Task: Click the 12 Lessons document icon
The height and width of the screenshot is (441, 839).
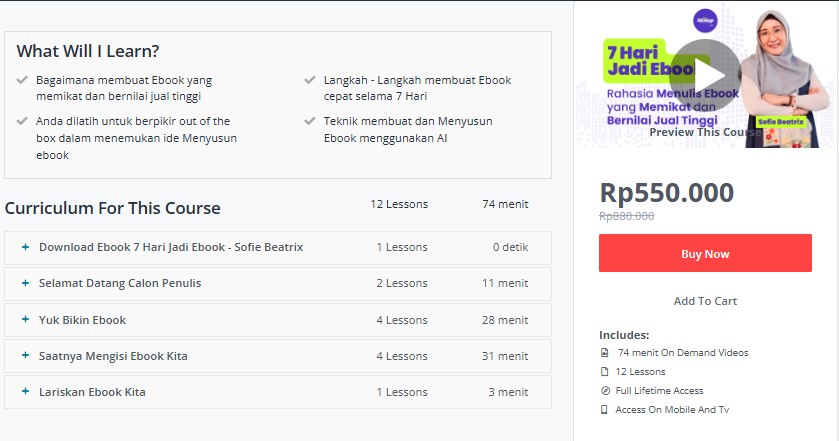Action: [x=605, y=371]
